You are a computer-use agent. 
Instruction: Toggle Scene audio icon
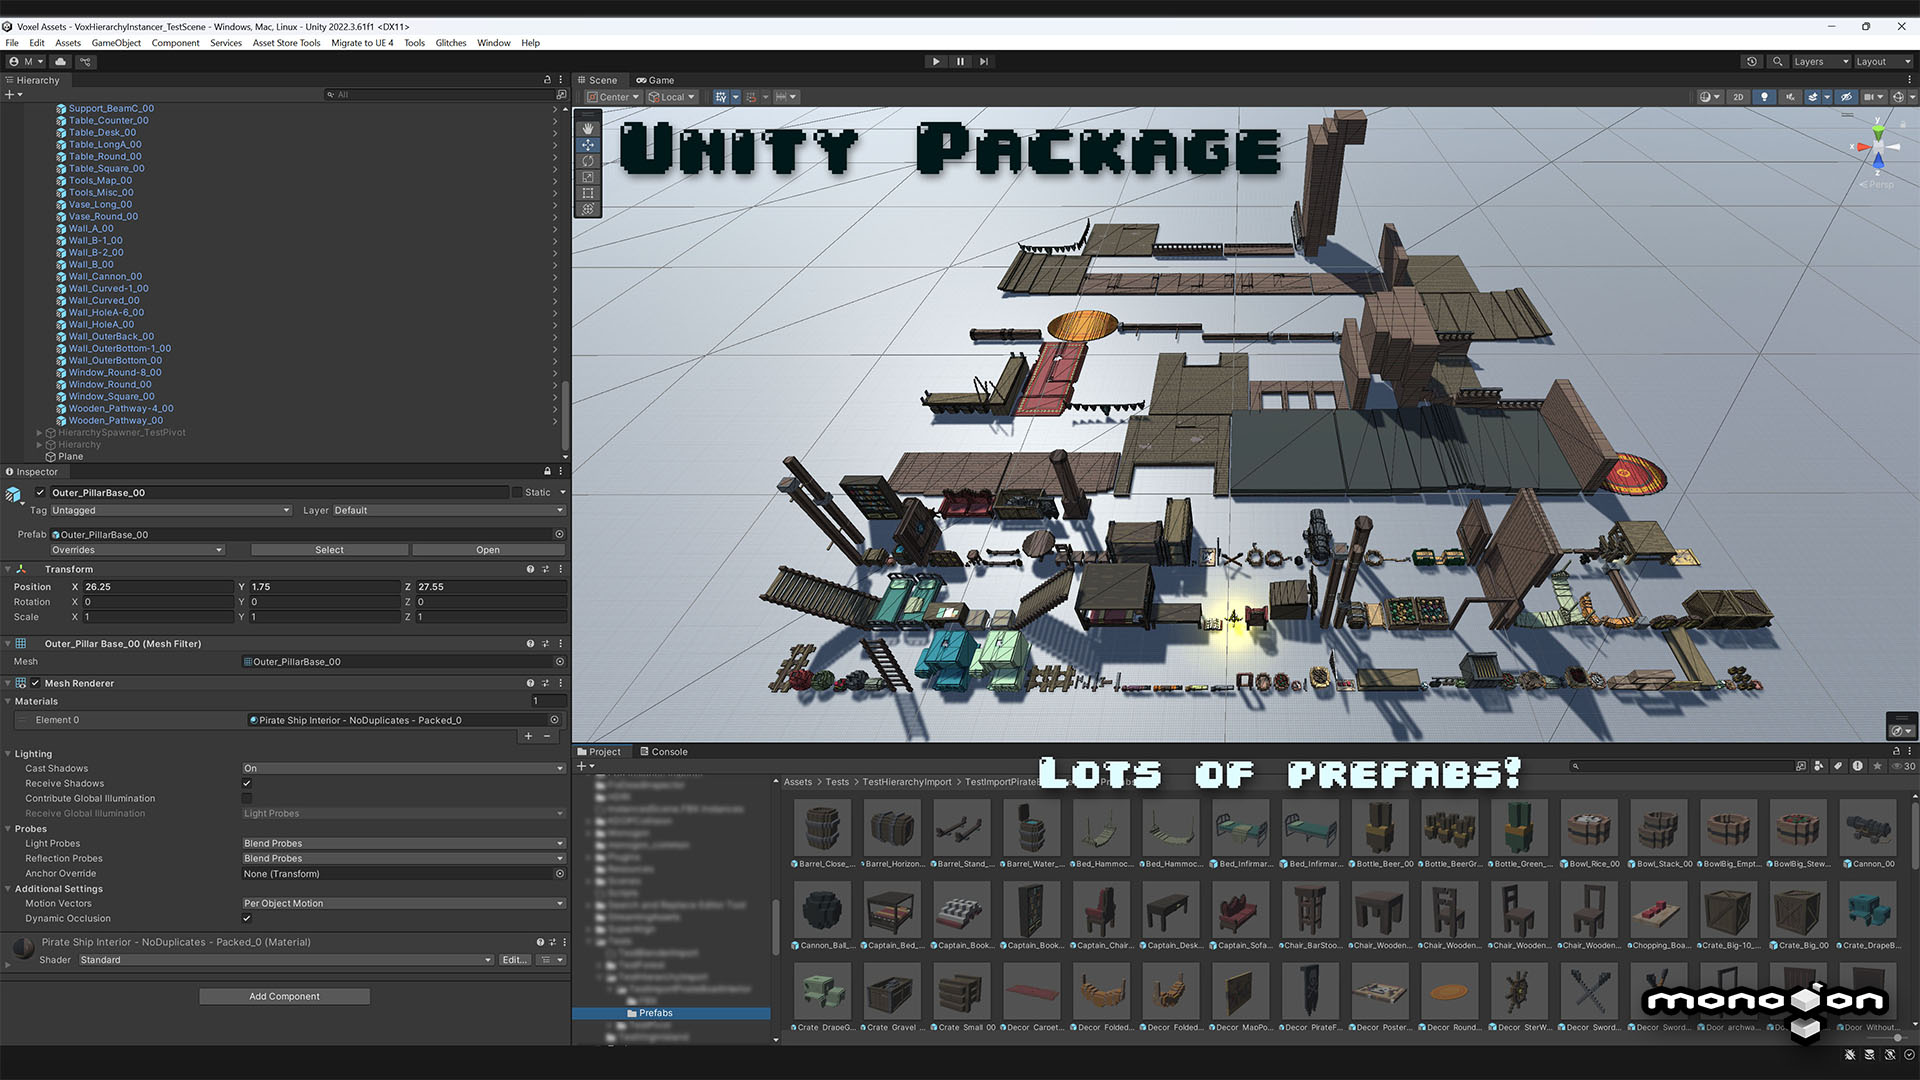(x=1790, y=97)
